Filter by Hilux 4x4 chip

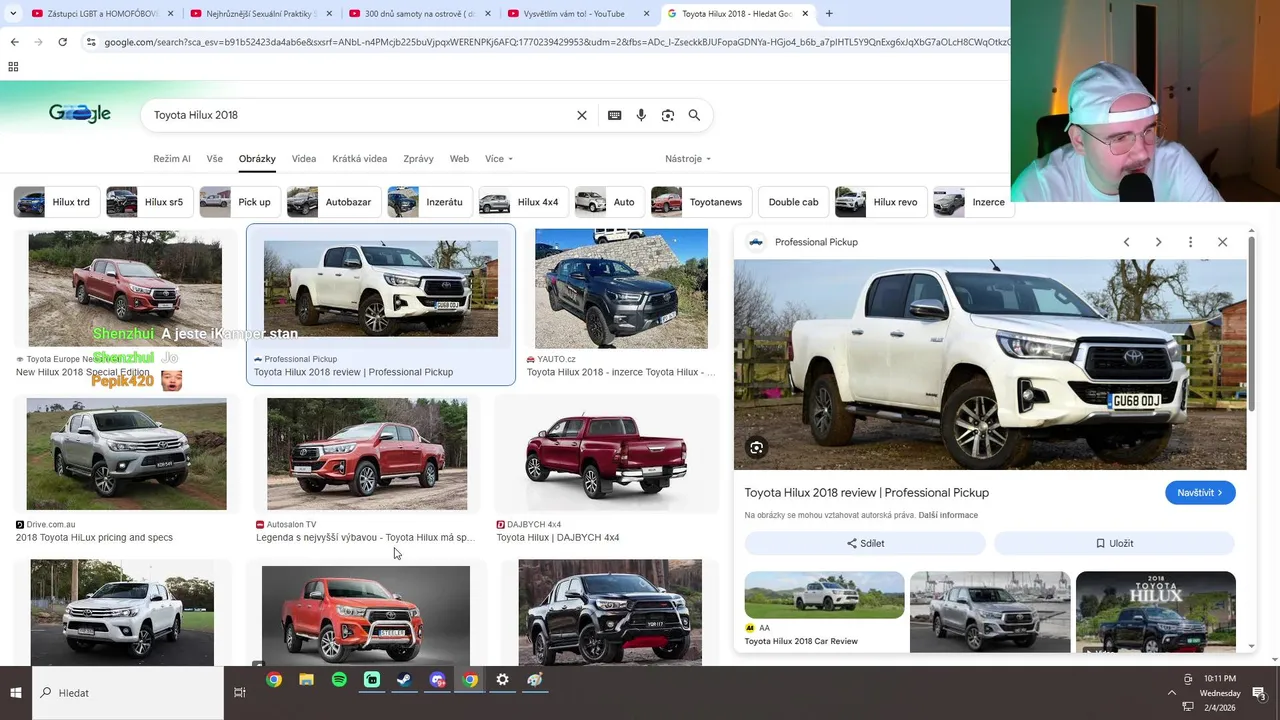(523, 202)
